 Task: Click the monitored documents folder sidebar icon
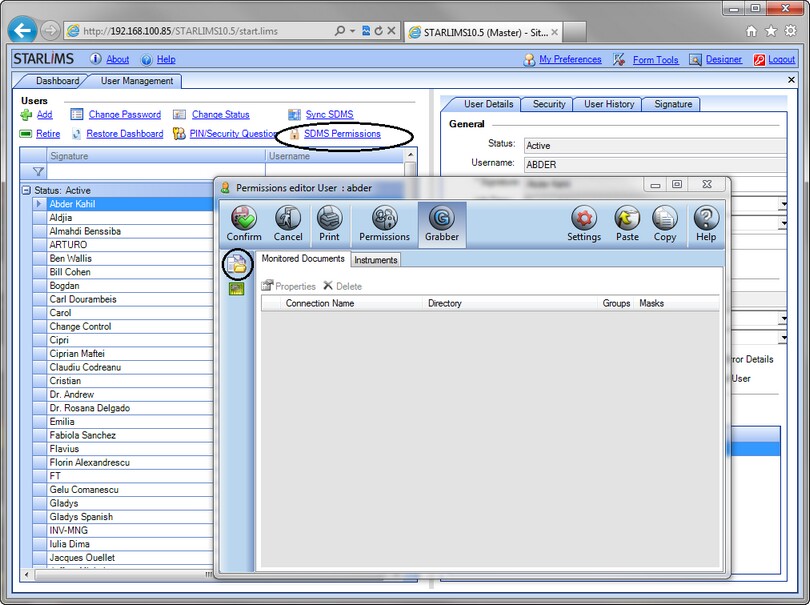click(x=237, y=264)
